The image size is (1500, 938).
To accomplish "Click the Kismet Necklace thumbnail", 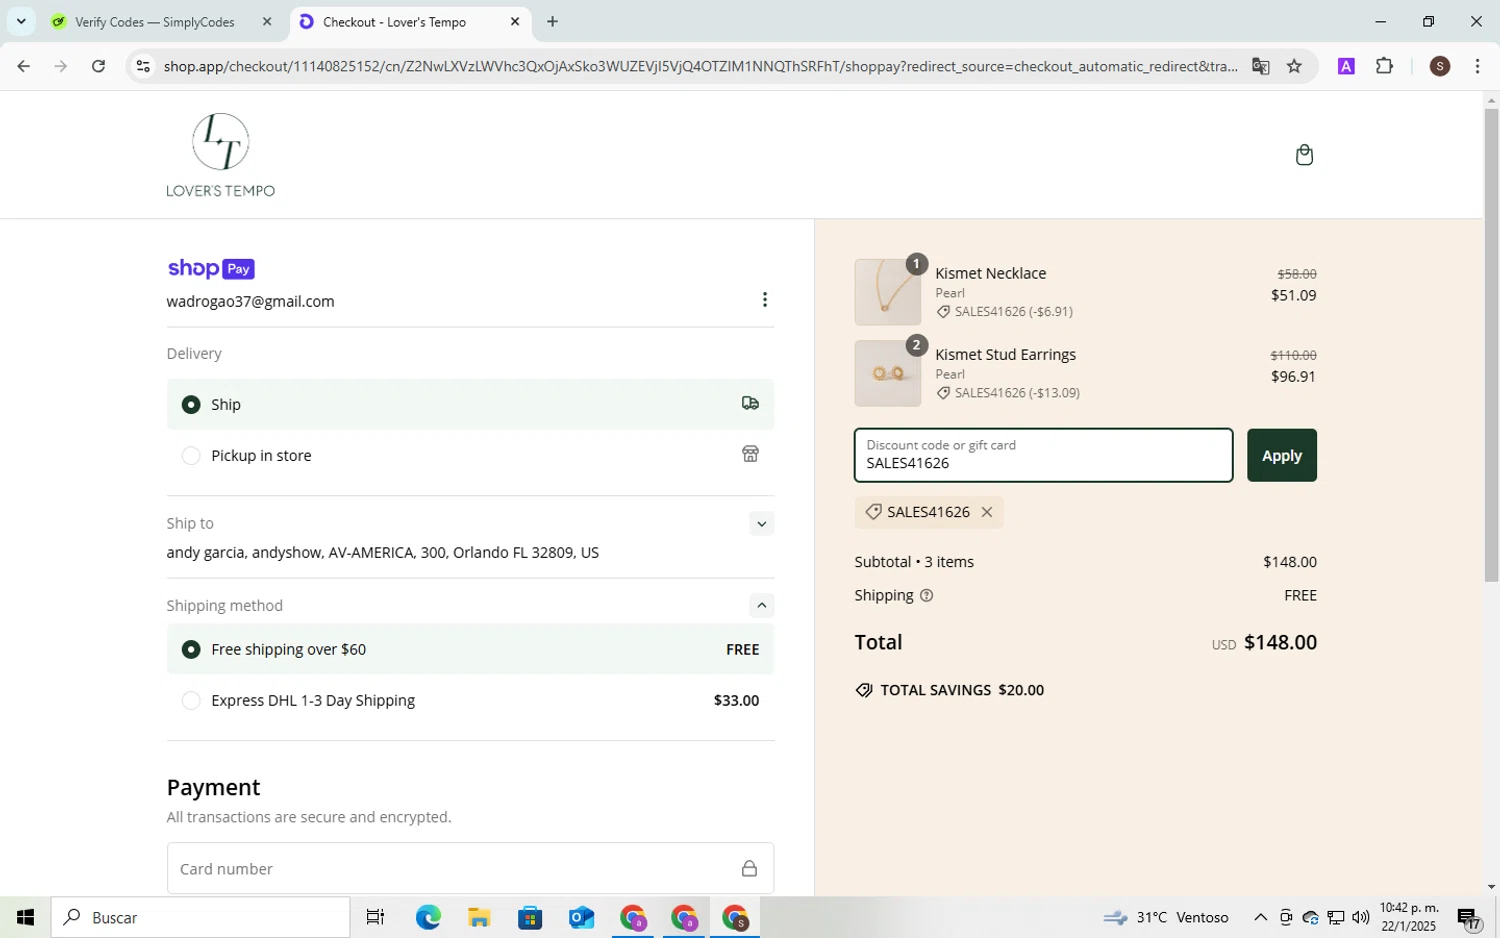I will pyautogui.click(x=888, y=292).
